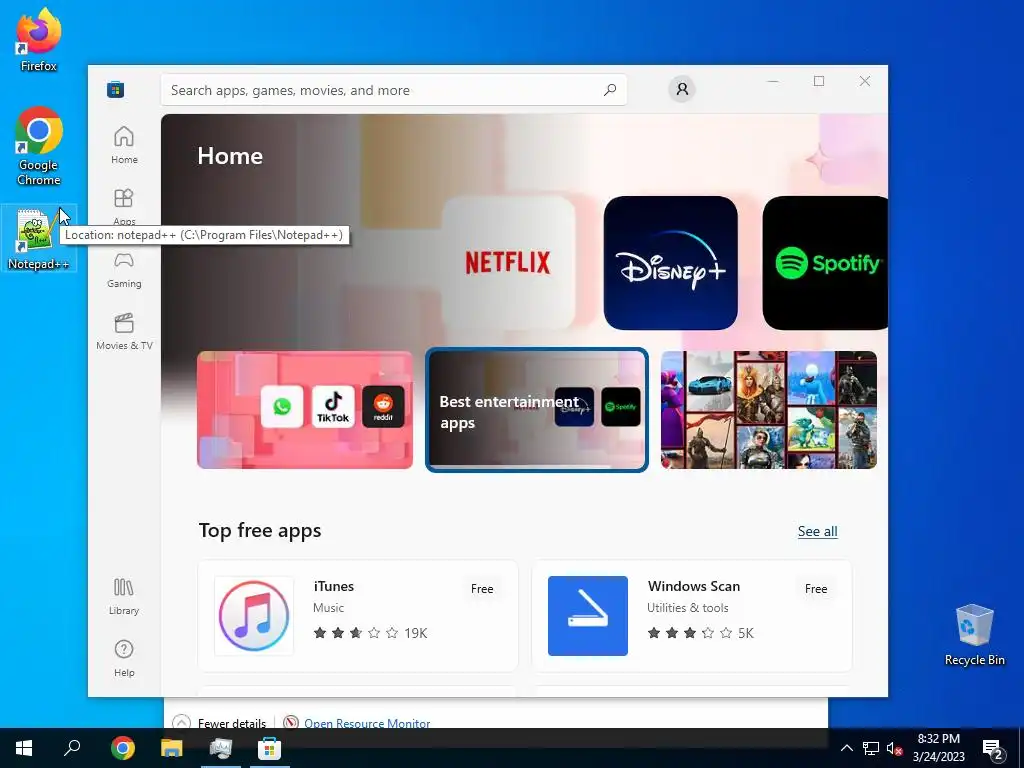Click the Windows Scan app logo
Image resolution: width=1024 pixels, height=768 pixels.
click(588, 616)
